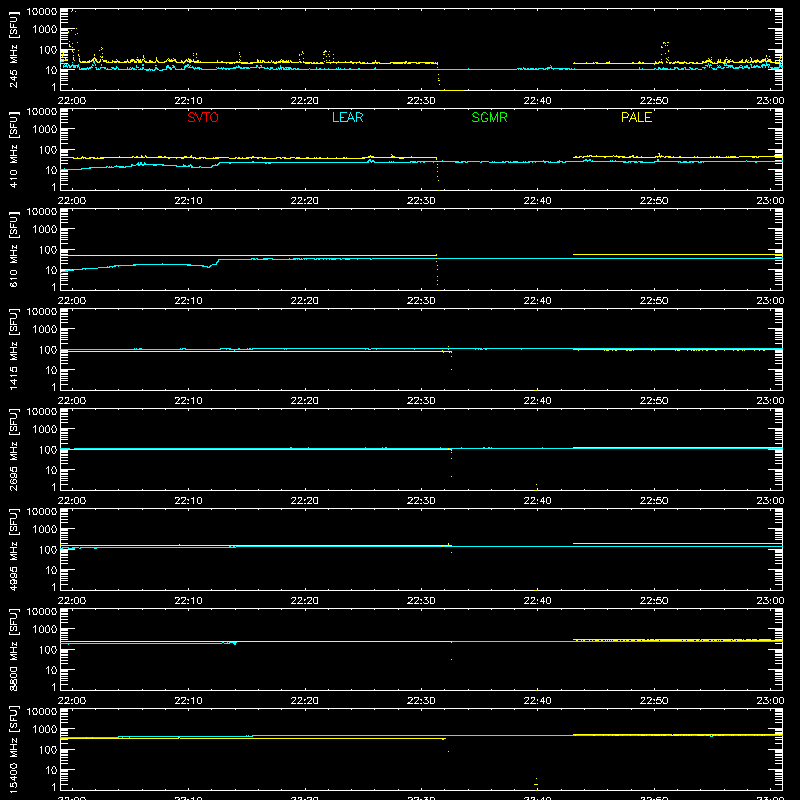Click the 10 tick on 1415 MHz axis
The image size is (800, 800).
(x=51, y=370)
